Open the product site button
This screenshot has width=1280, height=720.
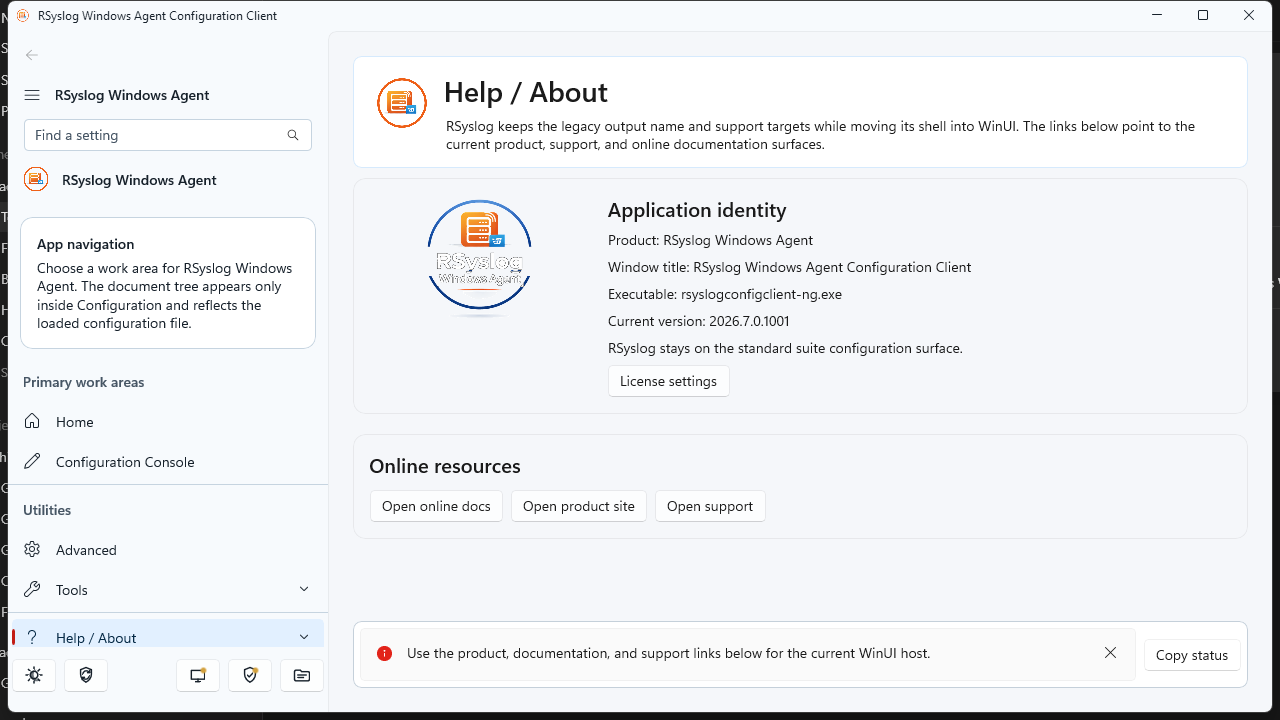tap(579, 506)
